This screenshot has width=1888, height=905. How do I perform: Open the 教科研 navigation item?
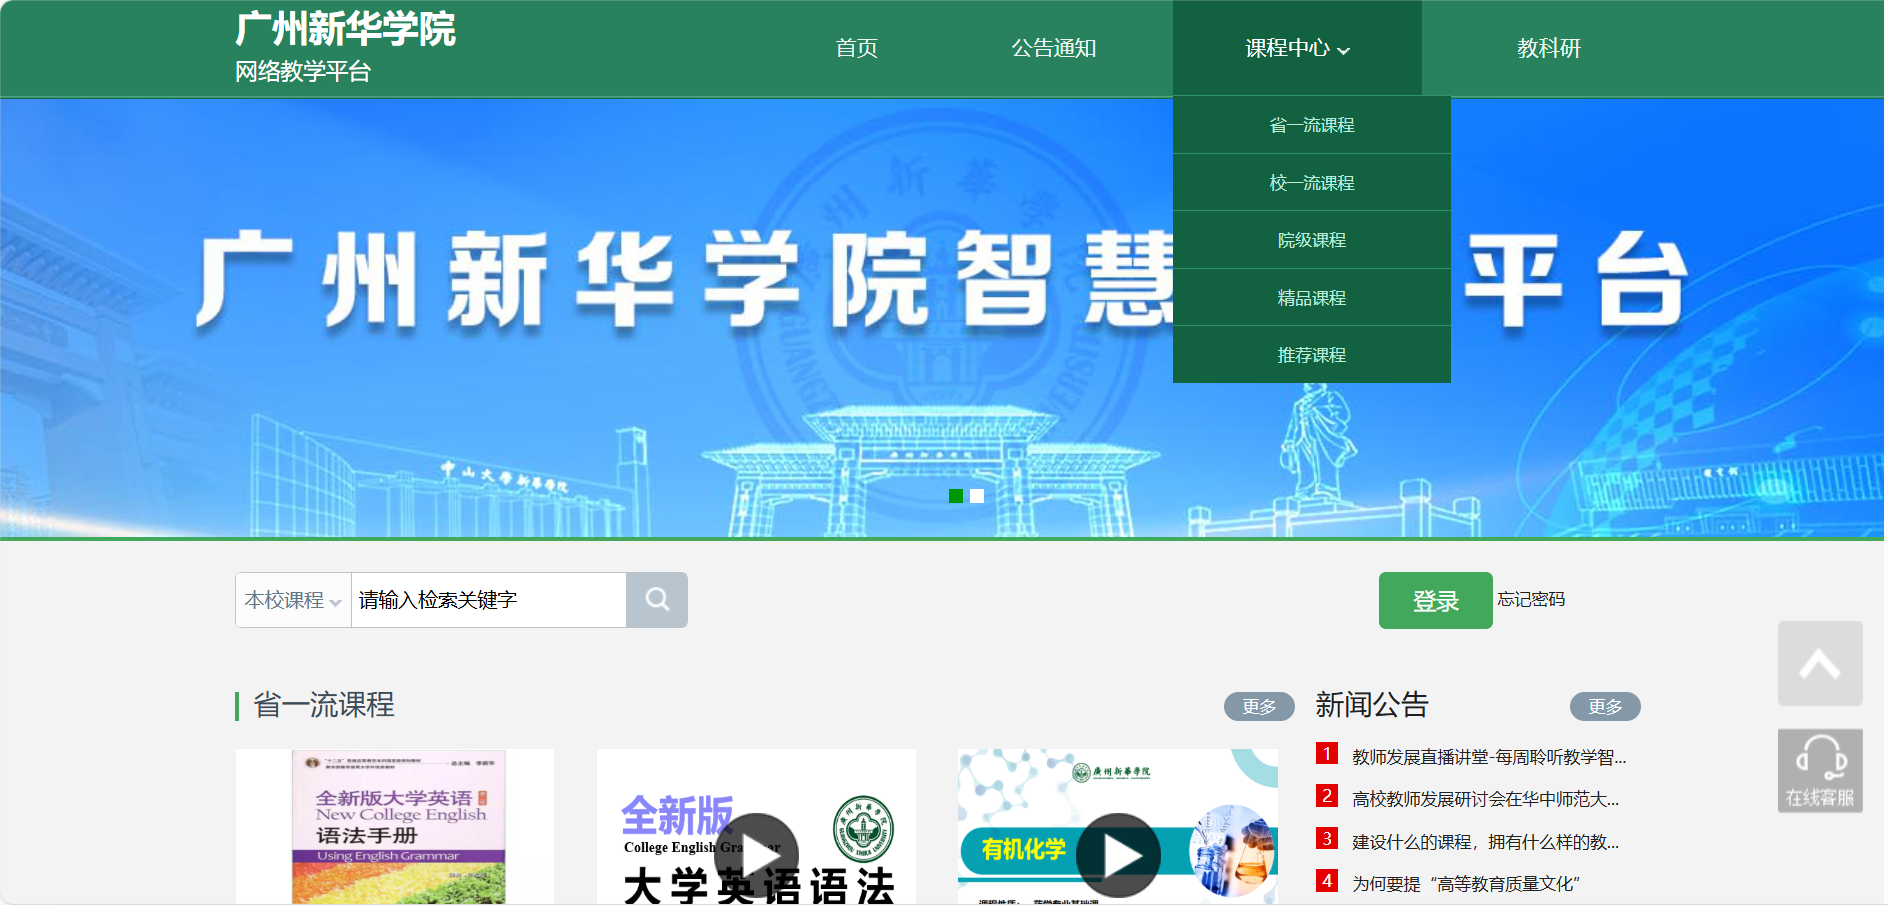point(1549,48)
